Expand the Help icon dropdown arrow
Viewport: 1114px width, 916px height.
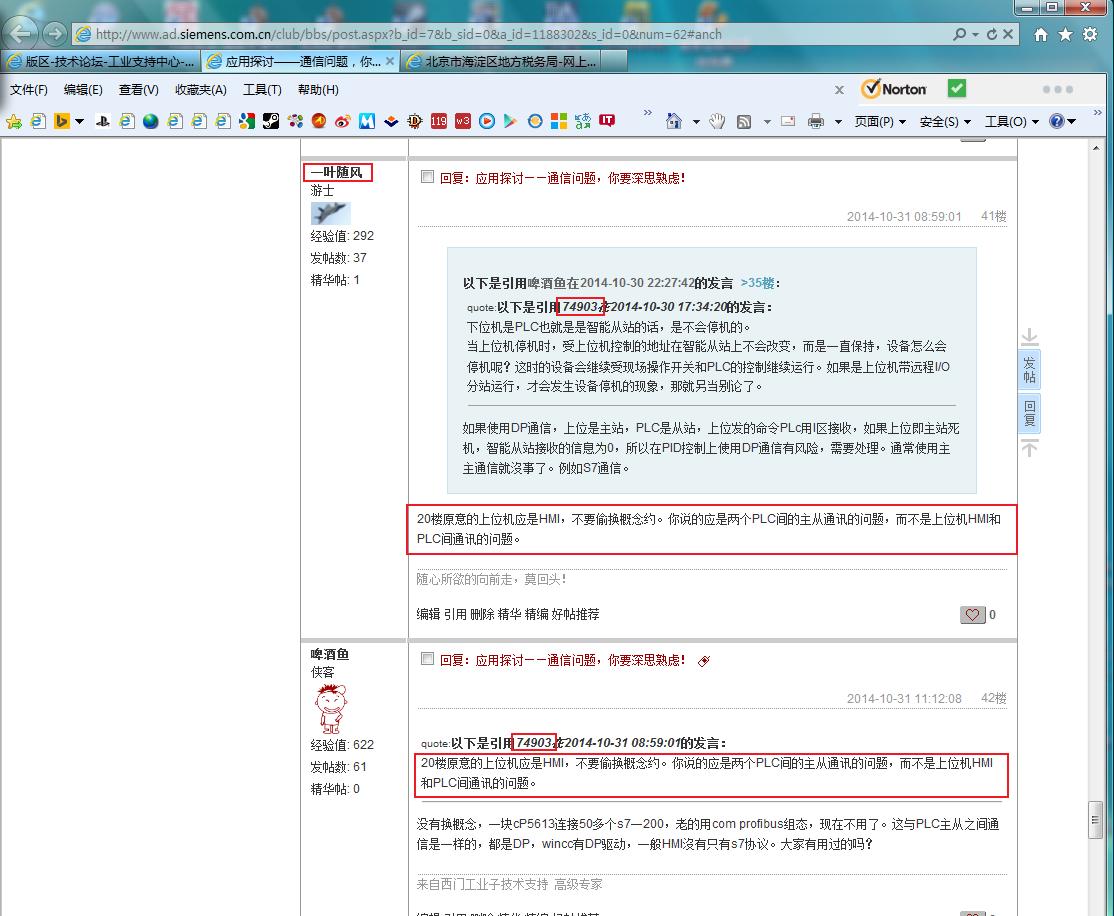coord(1071,122)
